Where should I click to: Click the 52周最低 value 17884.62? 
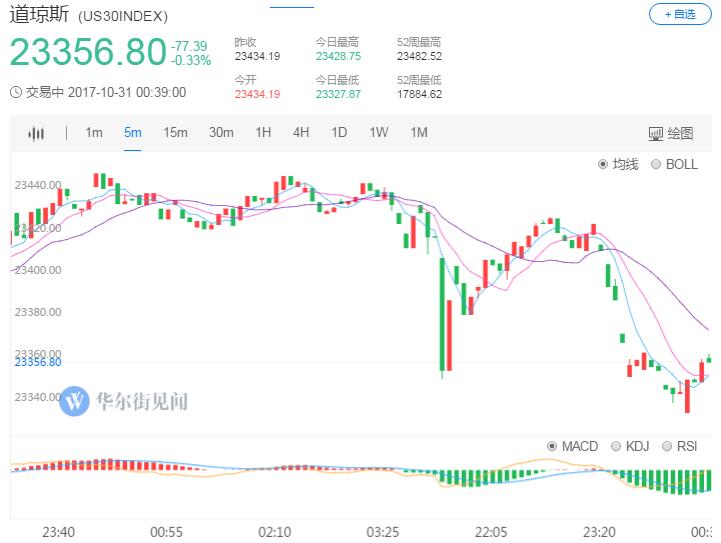pos(419,94)
